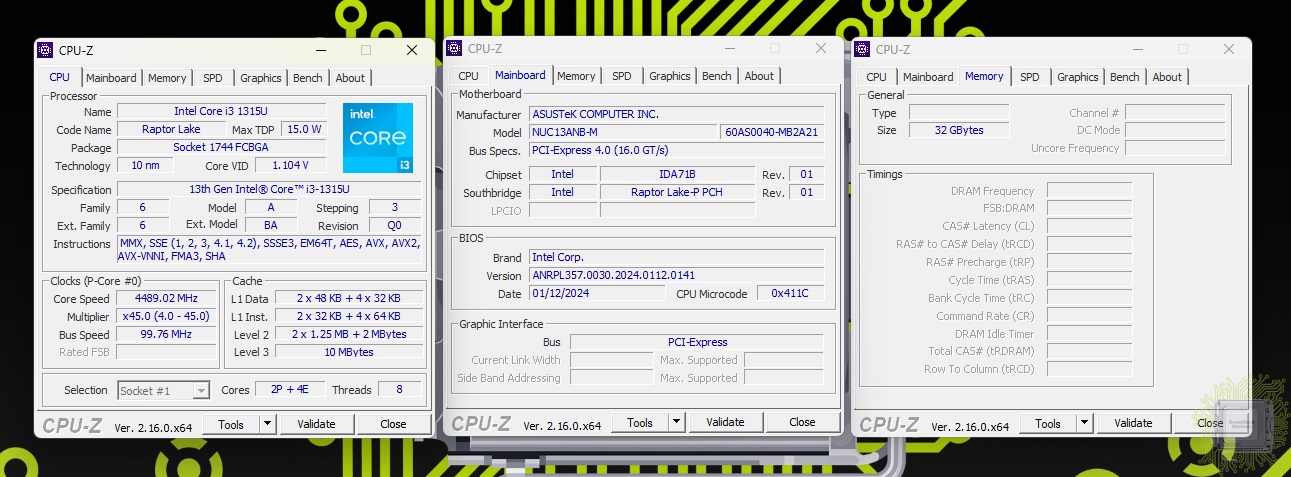Open SPD tab in right window
This screenshot has height=477, width=1291.
(1030, 77)
